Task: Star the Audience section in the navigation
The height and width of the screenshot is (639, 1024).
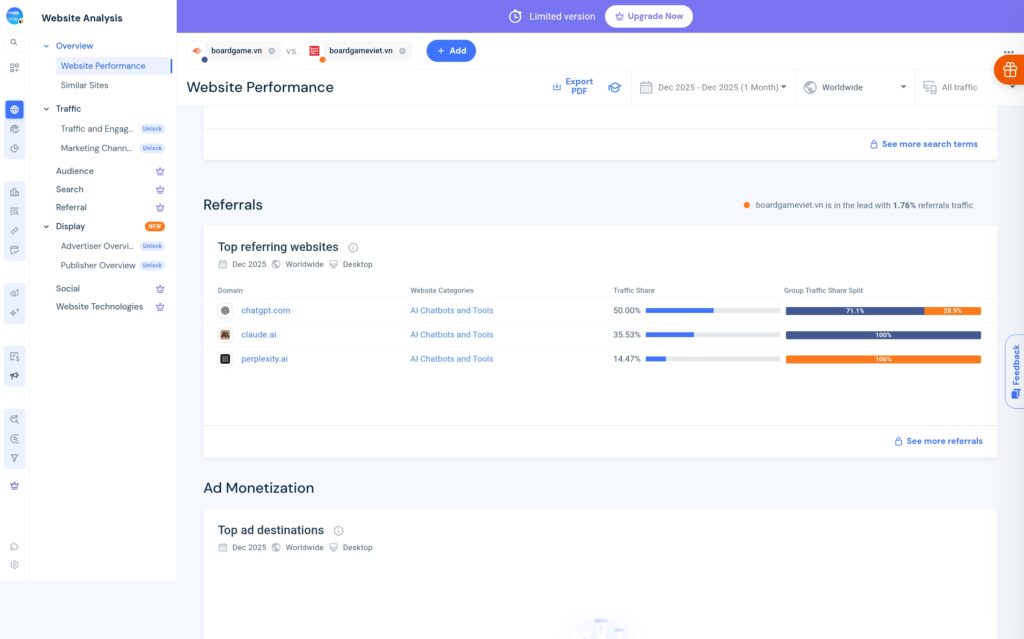Action: pyautogui.click(x=160, y=170)
